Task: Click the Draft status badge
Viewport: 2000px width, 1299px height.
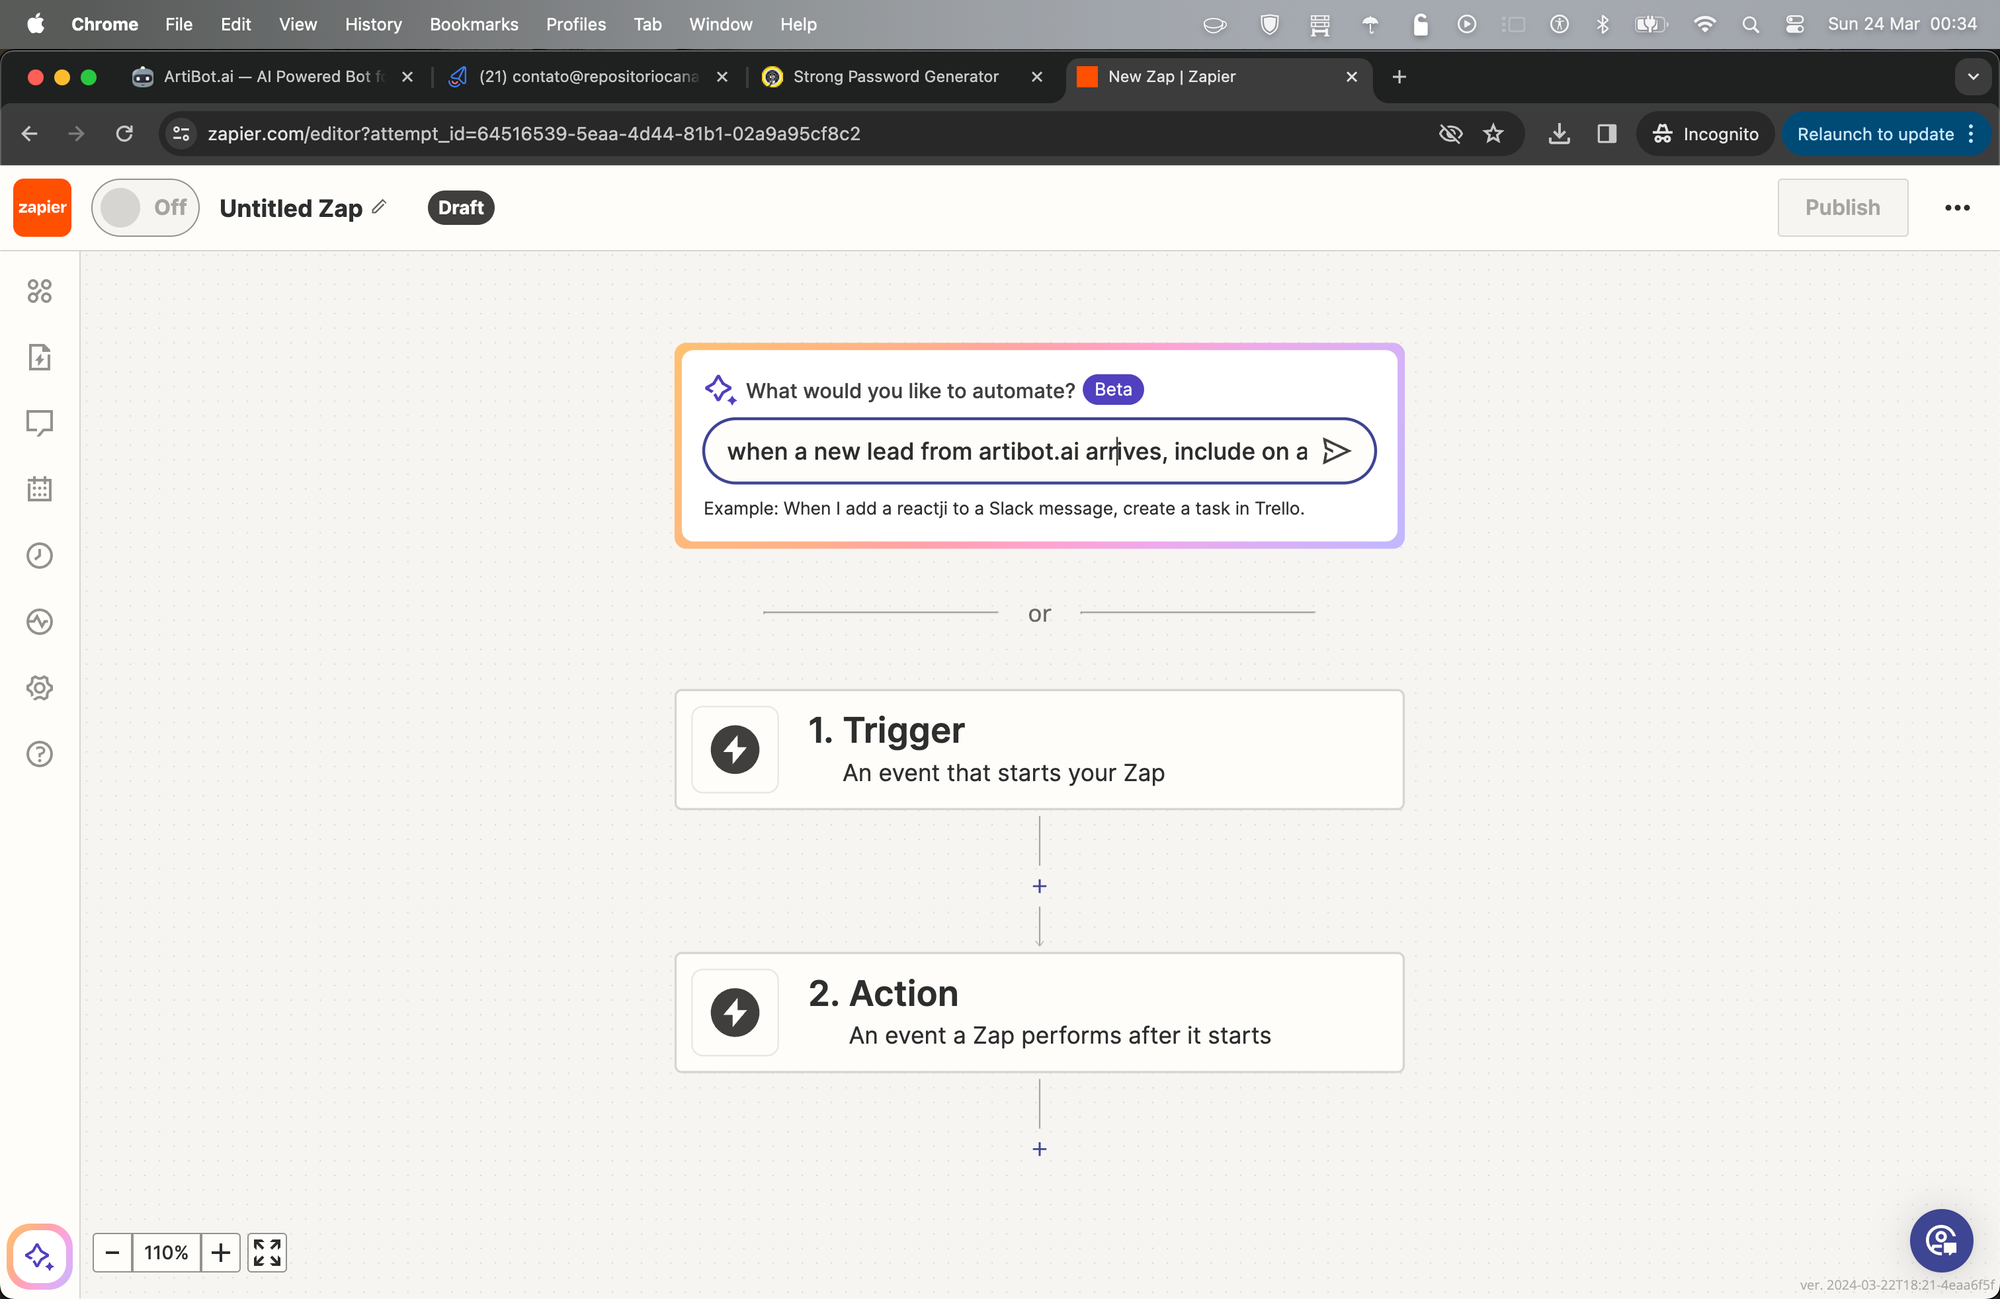Action: pos(460,208)
